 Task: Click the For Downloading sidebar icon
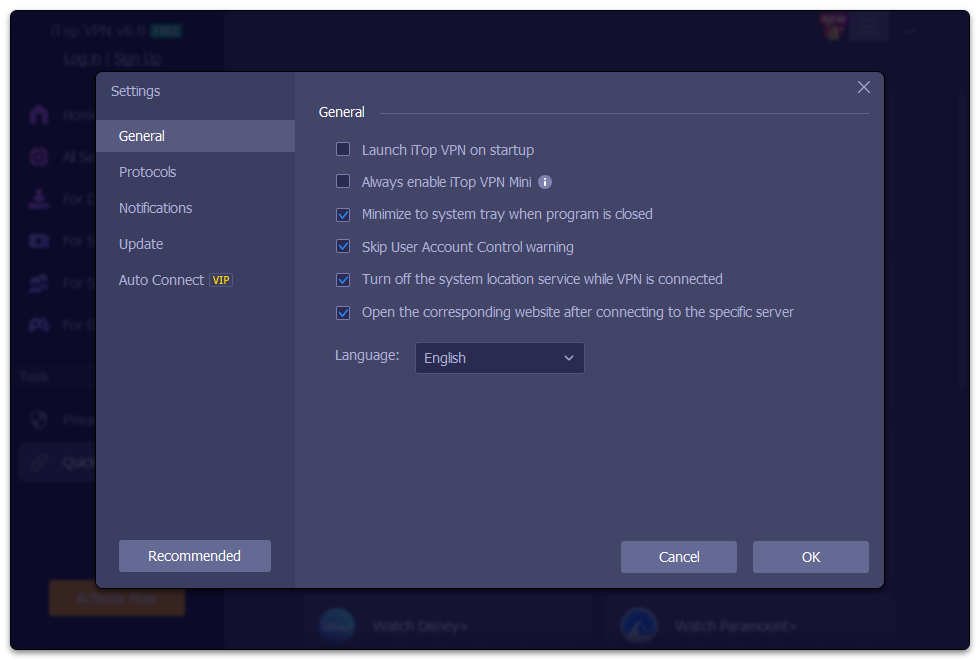click(38, 198)
